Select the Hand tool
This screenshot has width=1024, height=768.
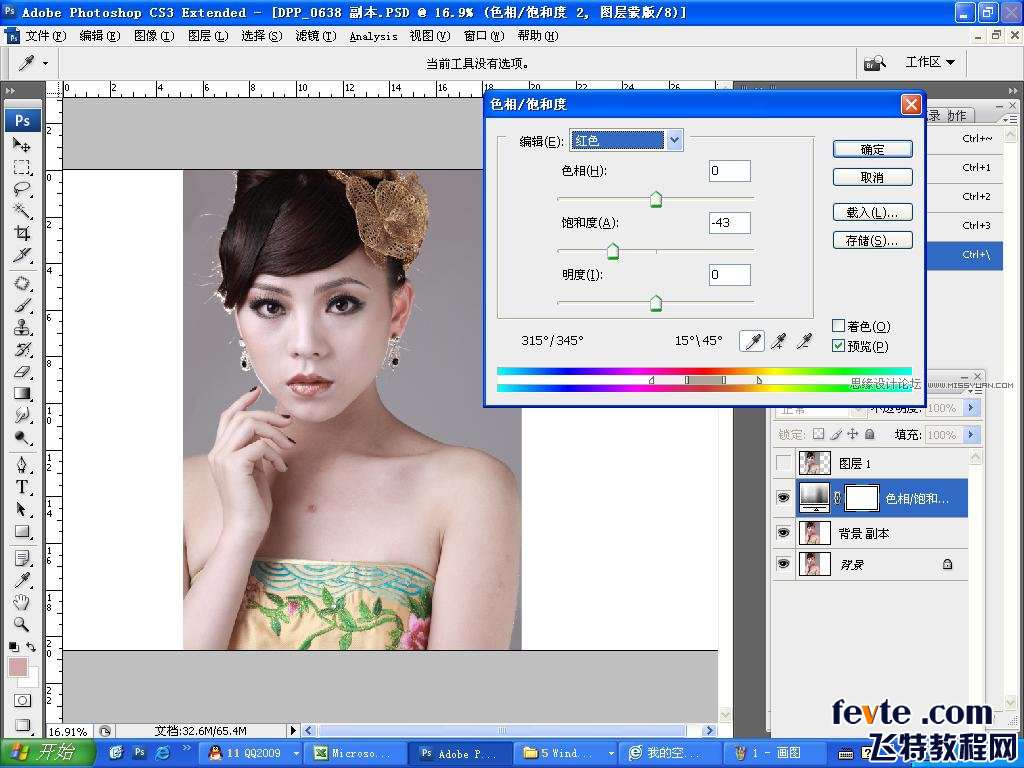point(22,602)
